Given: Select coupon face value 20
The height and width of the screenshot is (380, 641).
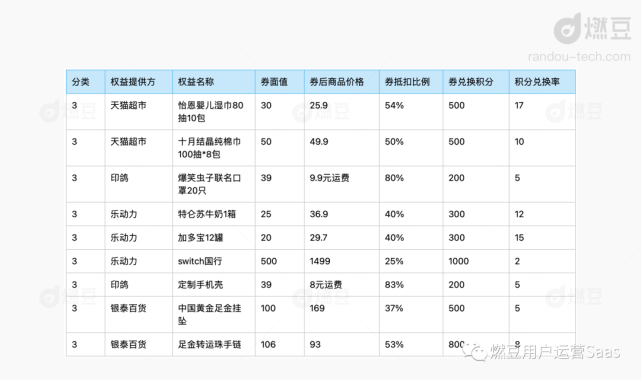Looking at the screenshot, I should pyautogui.click(x=266, y=238).
